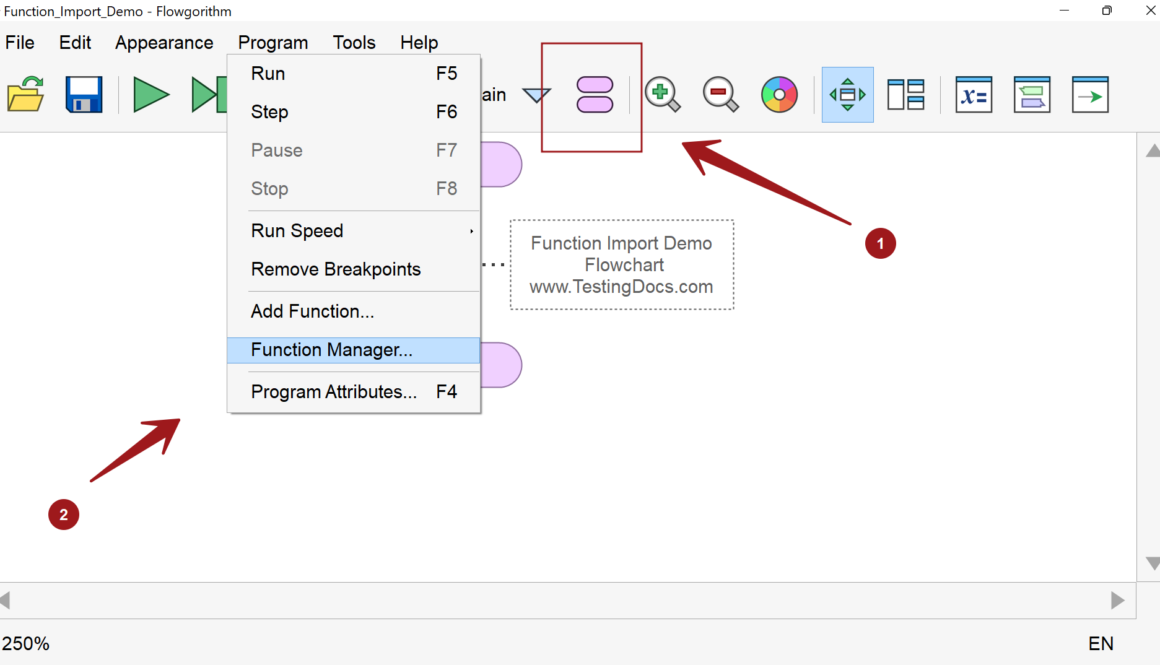Screen dimensions: 1160x665
Task: Open the Tools menu
Action: pyautogui.click(x=354, y=42)
